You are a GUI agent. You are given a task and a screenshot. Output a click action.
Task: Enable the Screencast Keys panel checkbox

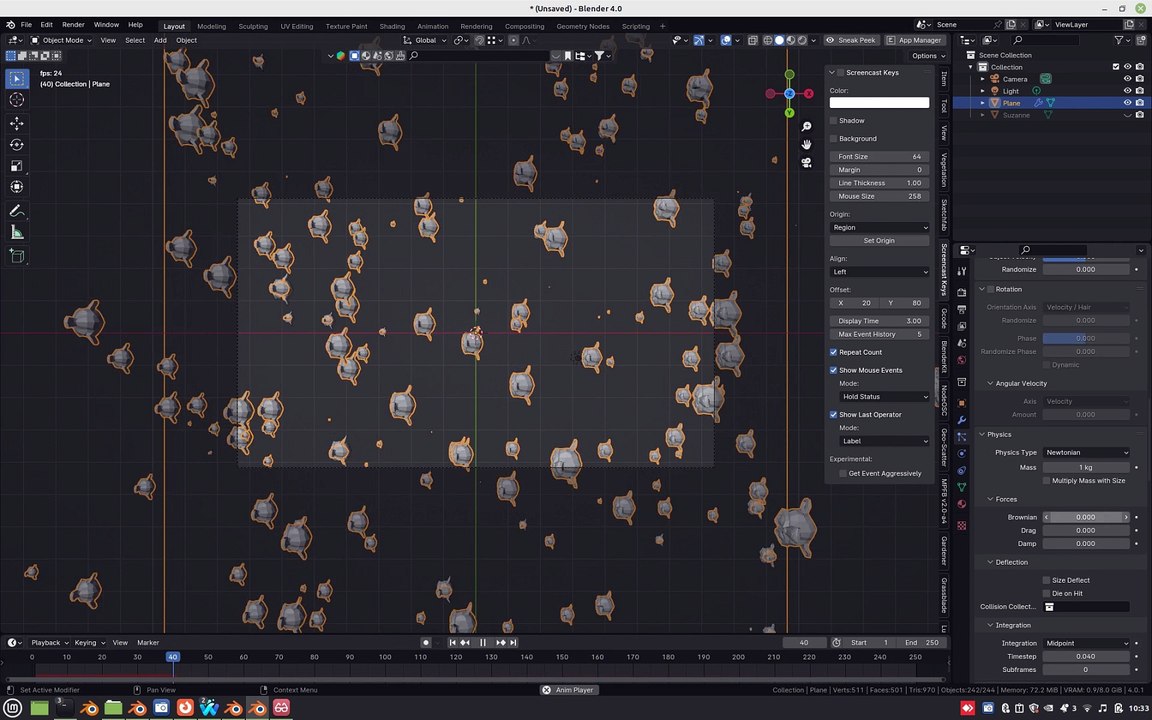coord(840,73)
